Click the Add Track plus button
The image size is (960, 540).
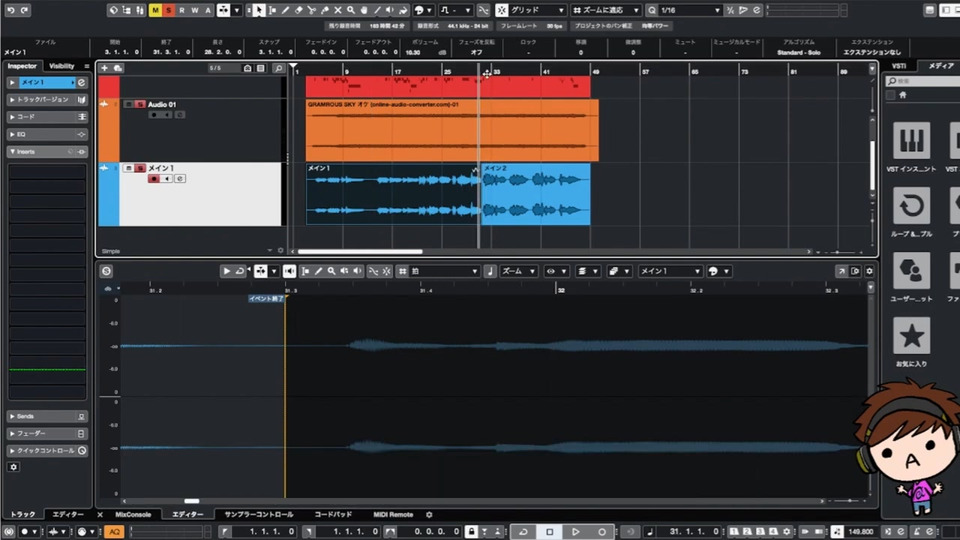pyautogui.click(x=105, y=68)
